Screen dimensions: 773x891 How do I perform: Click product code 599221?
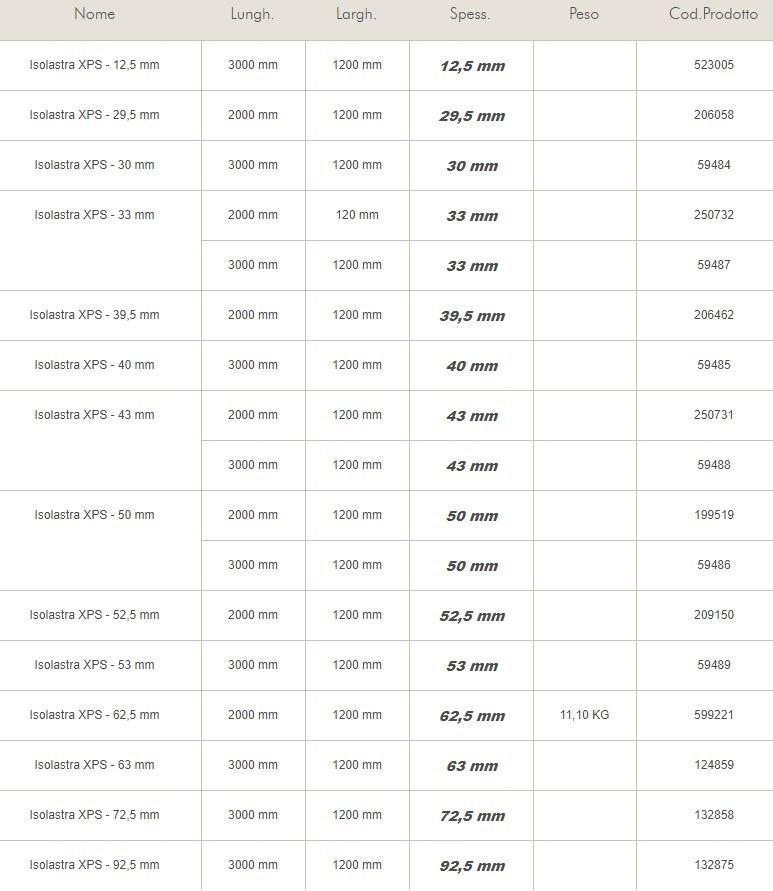tap(714, 715)
